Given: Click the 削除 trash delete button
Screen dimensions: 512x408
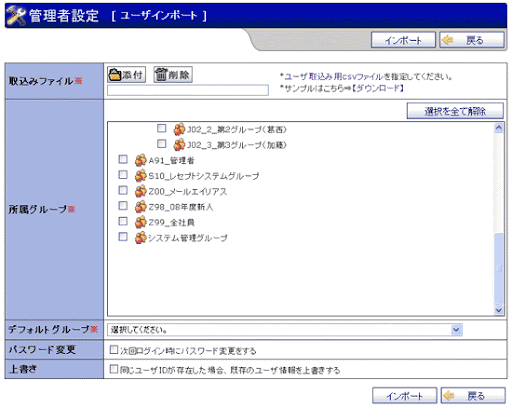Looking at the screenshot, I should click(173, 75).
